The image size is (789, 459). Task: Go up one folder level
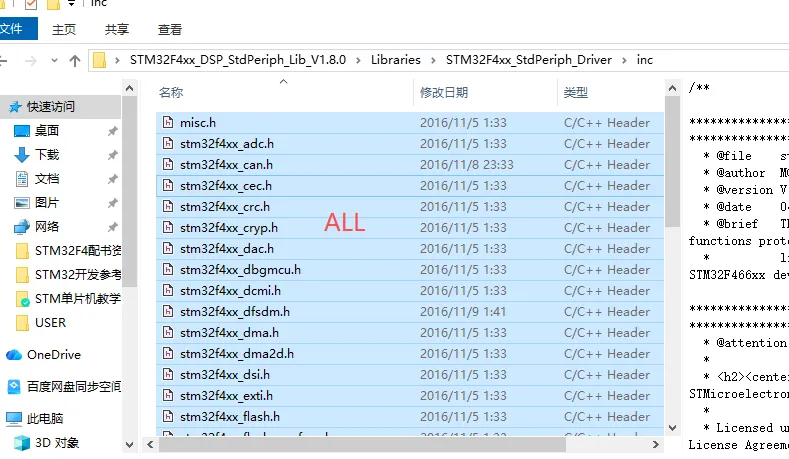(x=75, y=61)
